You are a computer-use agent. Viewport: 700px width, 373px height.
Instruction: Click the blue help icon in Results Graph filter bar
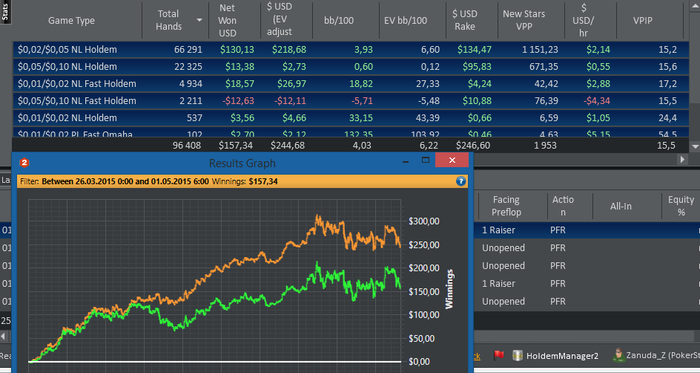(x=461, y=181)
